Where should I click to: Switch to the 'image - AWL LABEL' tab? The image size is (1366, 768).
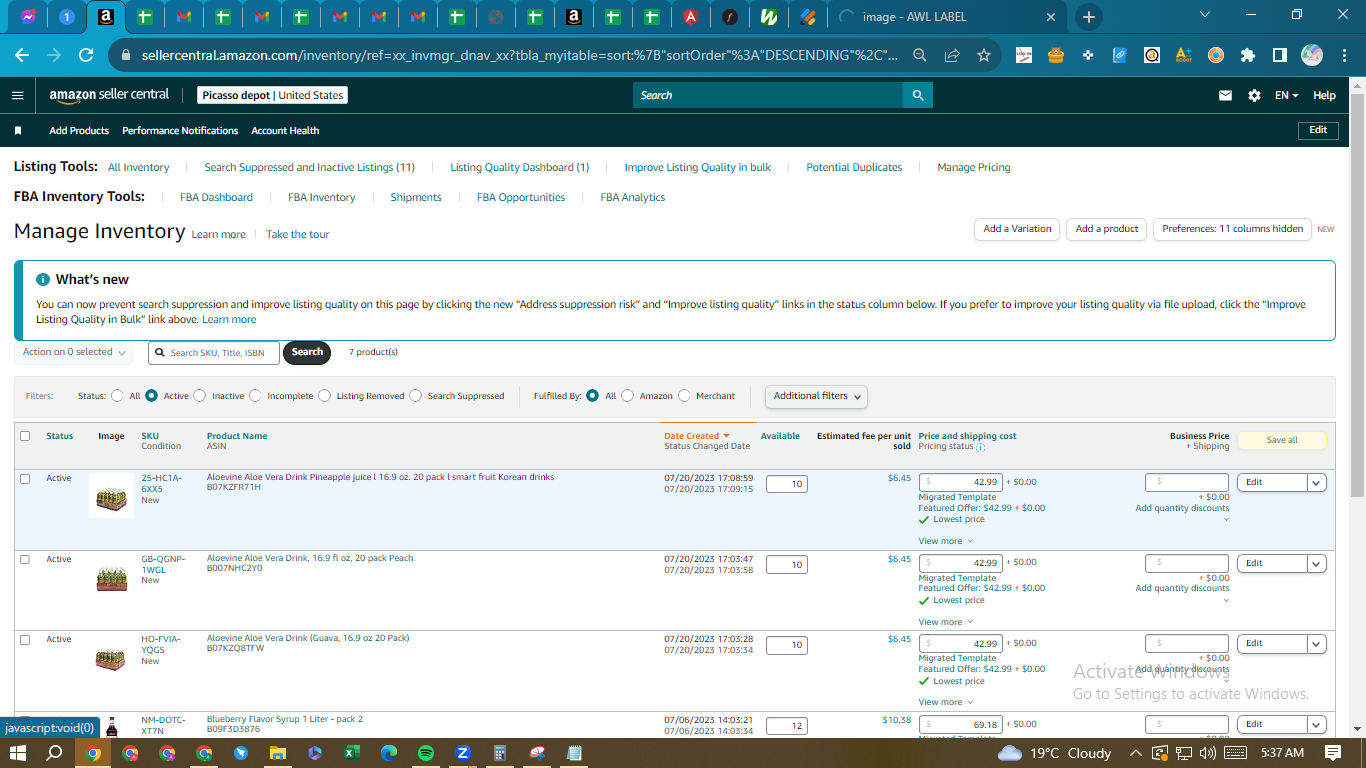[x=948, y=17]
